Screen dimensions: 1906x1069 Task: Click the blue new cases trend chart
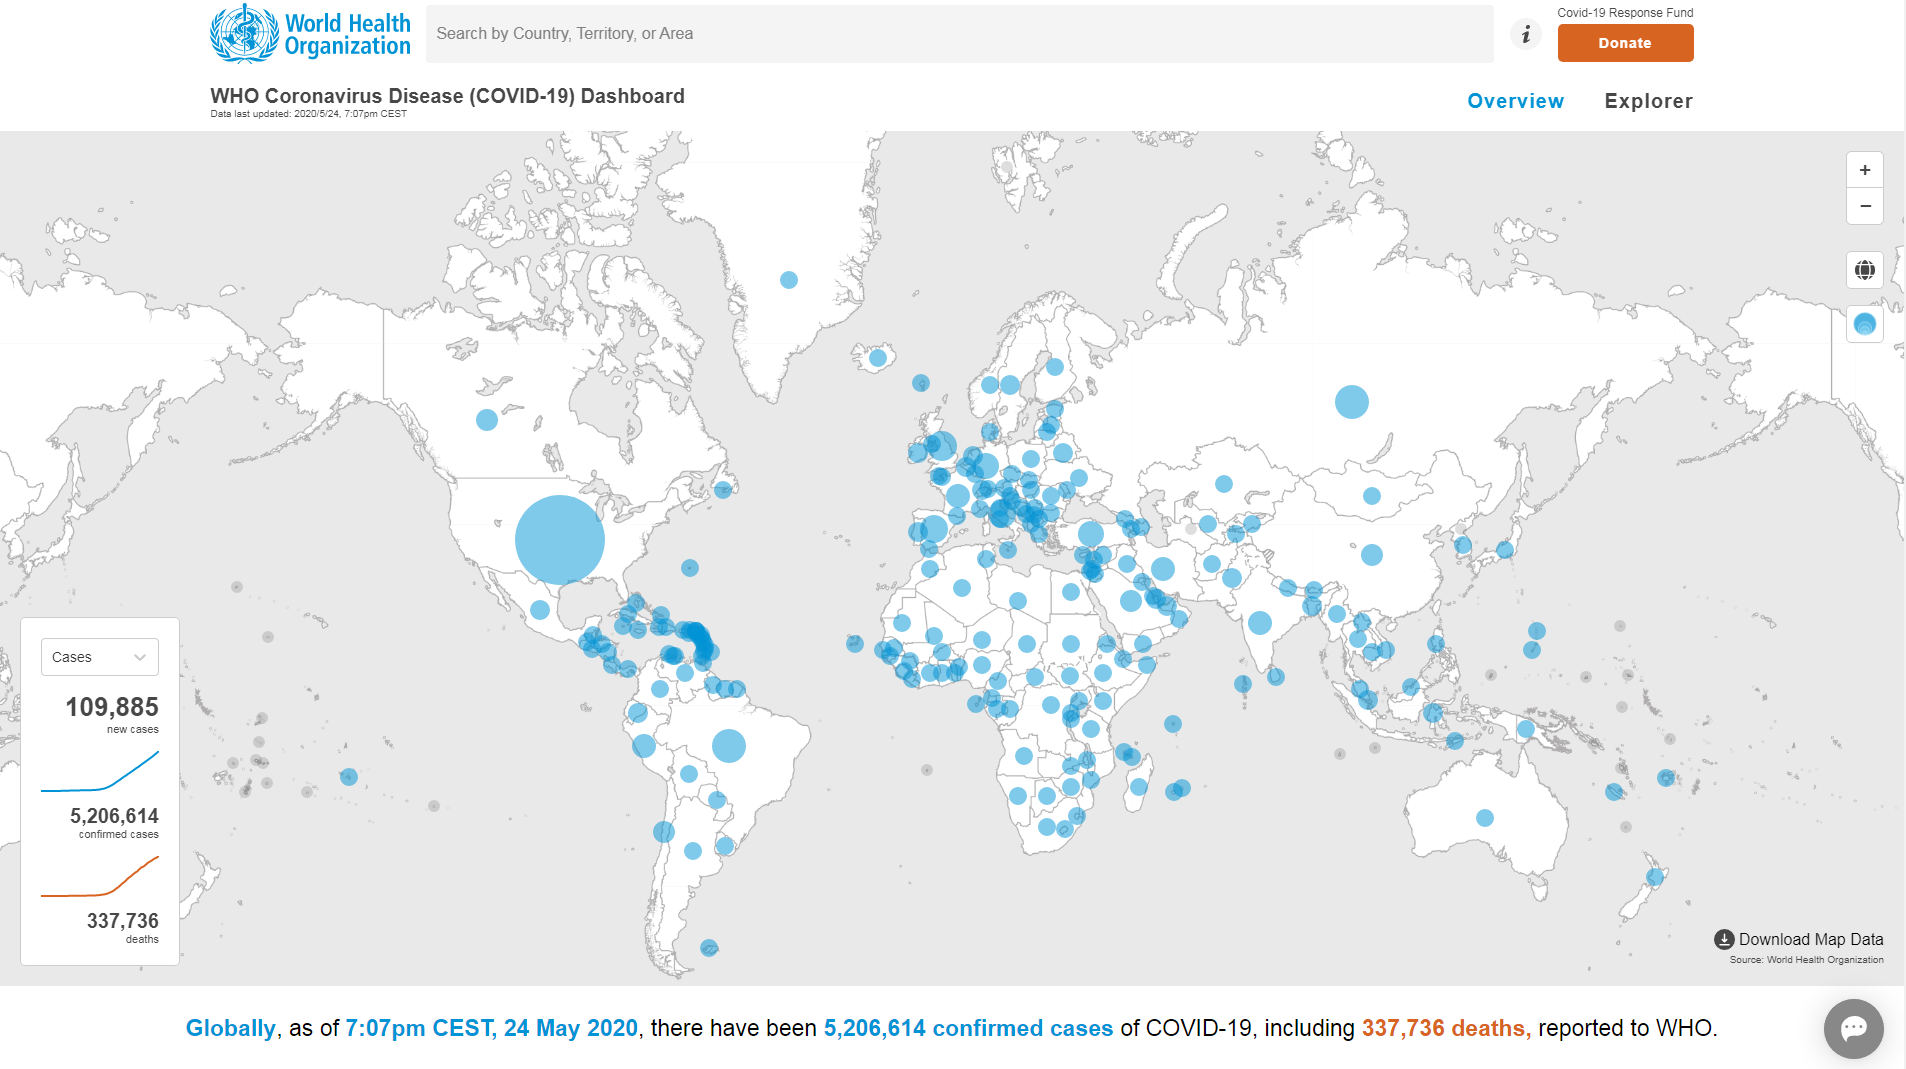click(x=100, y=771)
